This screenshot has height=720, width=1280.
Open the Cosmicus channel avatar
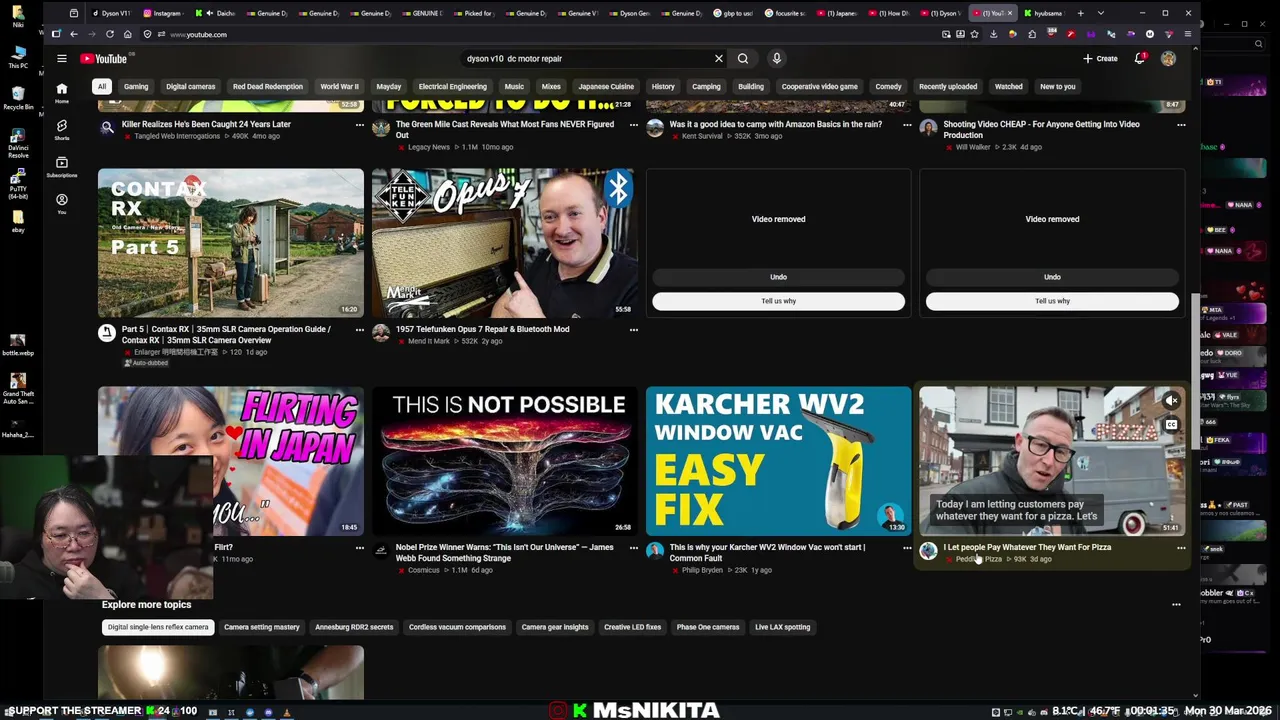[380, 551]
